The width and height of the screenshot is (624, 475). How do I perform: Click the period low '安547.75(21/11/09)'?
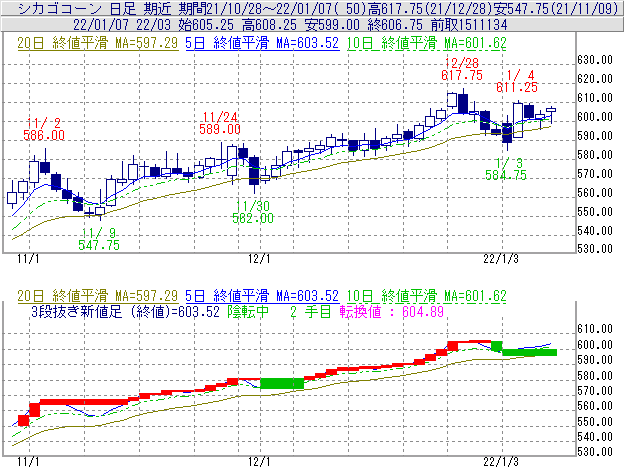click(555, 8)
